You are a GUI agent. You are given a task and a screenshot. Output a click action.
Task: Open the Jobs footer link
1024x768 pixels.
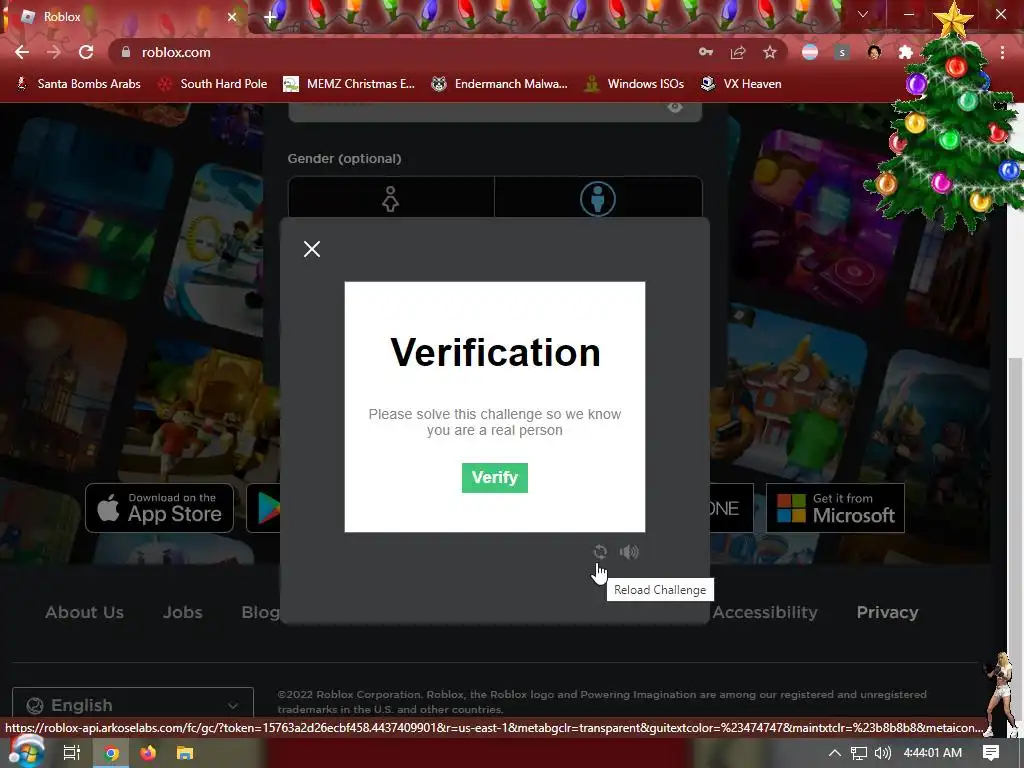pyautogui.click(x=182, y=612)
